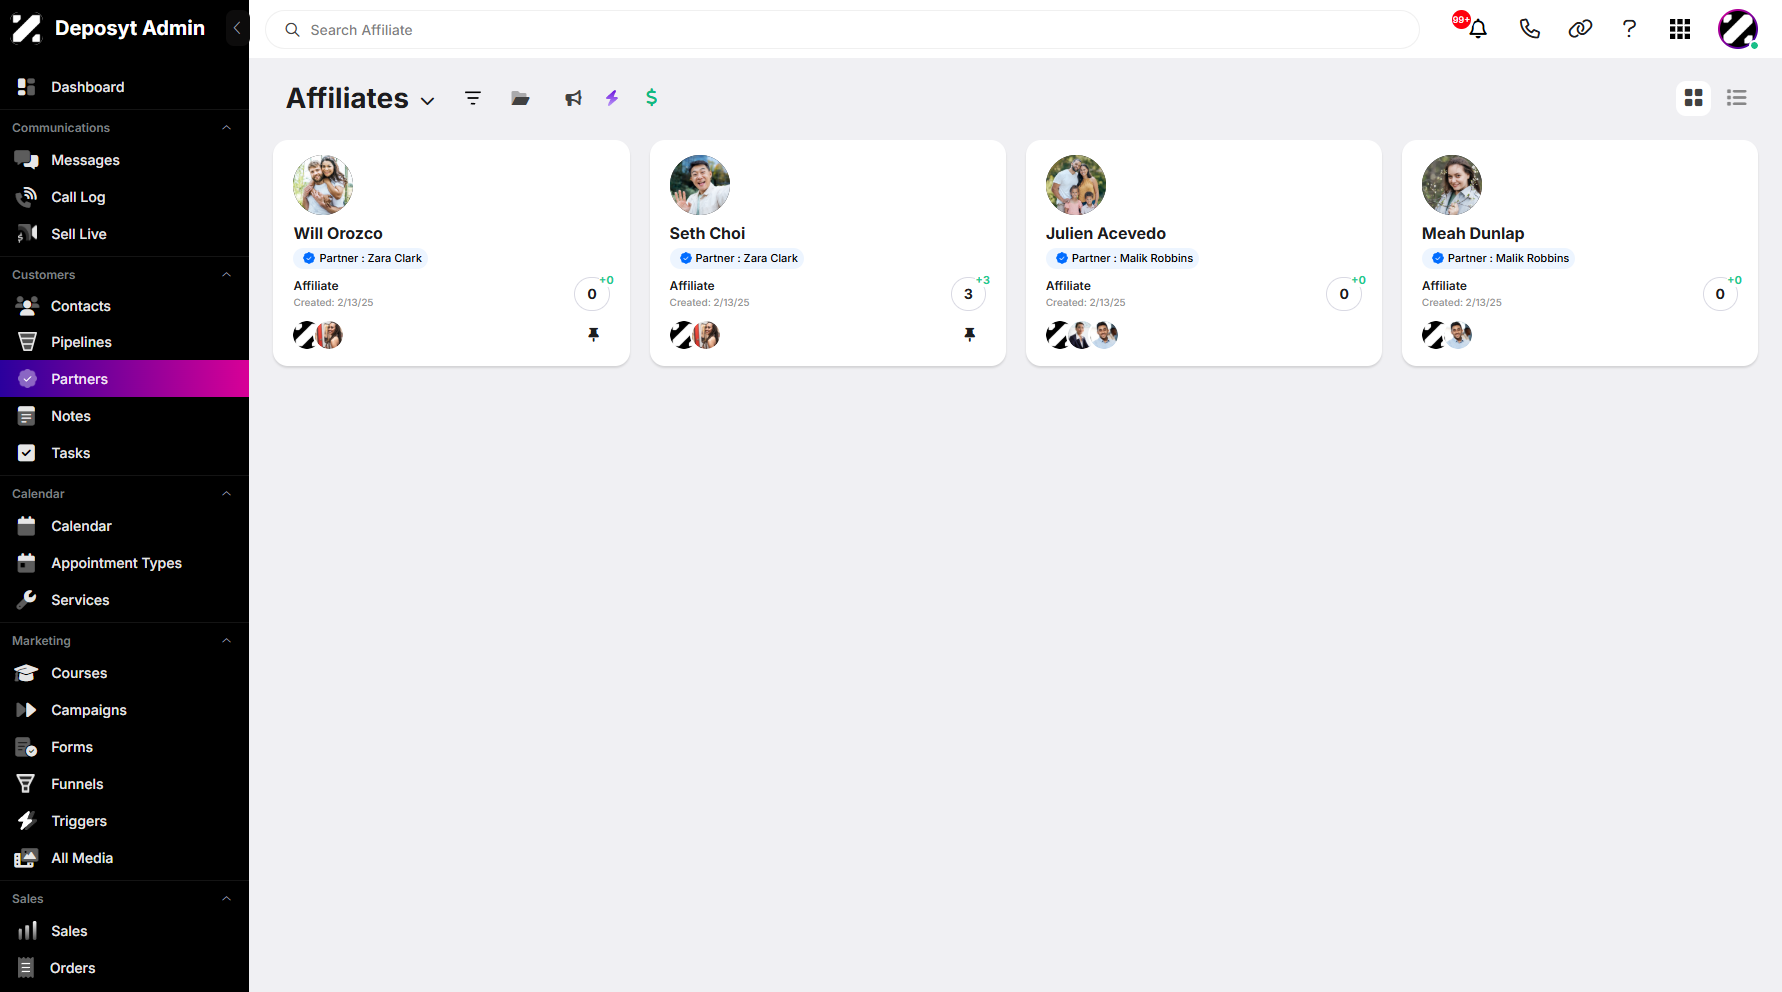Click Julien Acevedo profile photo
This screenshot has width=1782, height=992.
1076,185
